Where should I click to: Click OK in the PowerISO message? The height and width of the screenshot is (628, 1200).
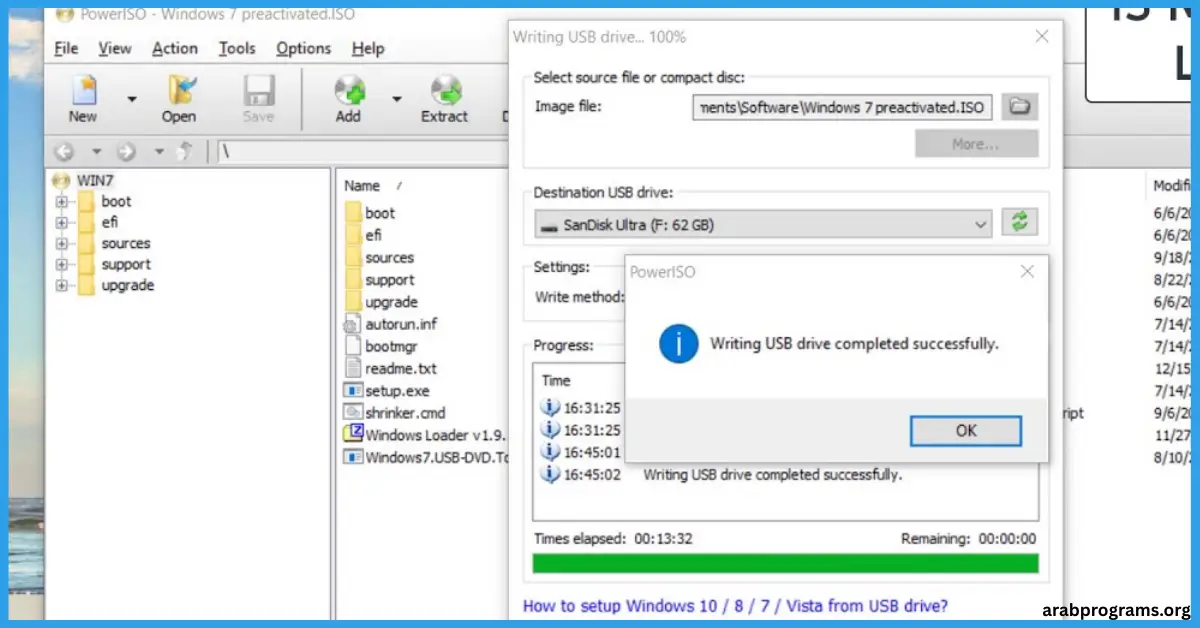click(966, 431)
